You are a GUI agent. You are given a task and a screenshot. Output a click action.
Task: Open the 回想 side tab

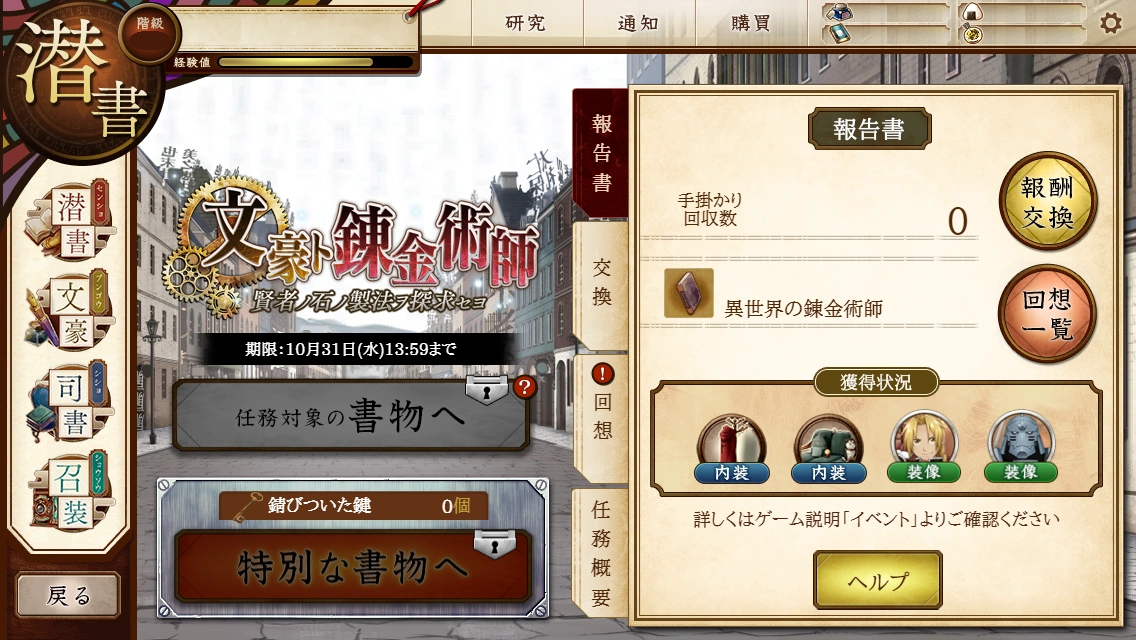[x=601, y=415]
